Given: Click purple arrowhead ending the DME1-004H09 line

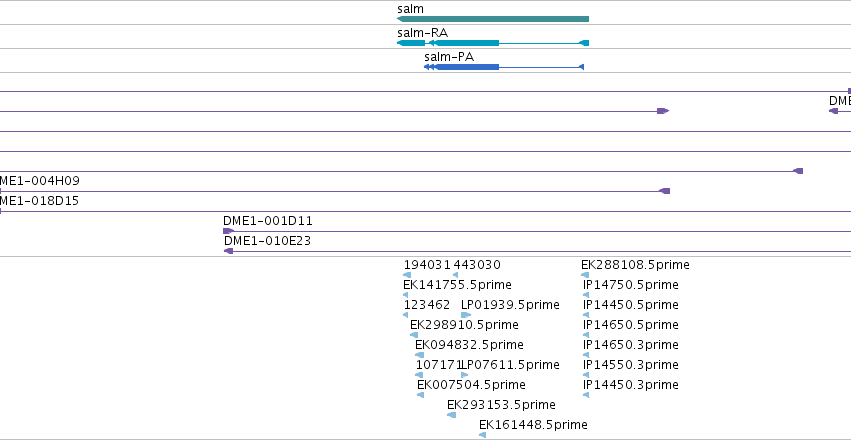Looking at the screenshot, I should coord(664,191).
